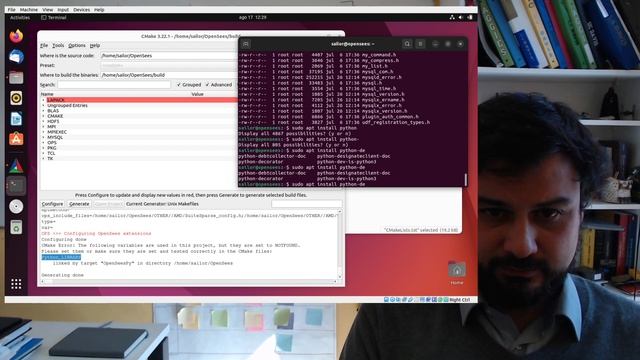Viewport: 640px width, 360px height.
Task: Select the CMake triangle icon in dock
Action: 16,165
